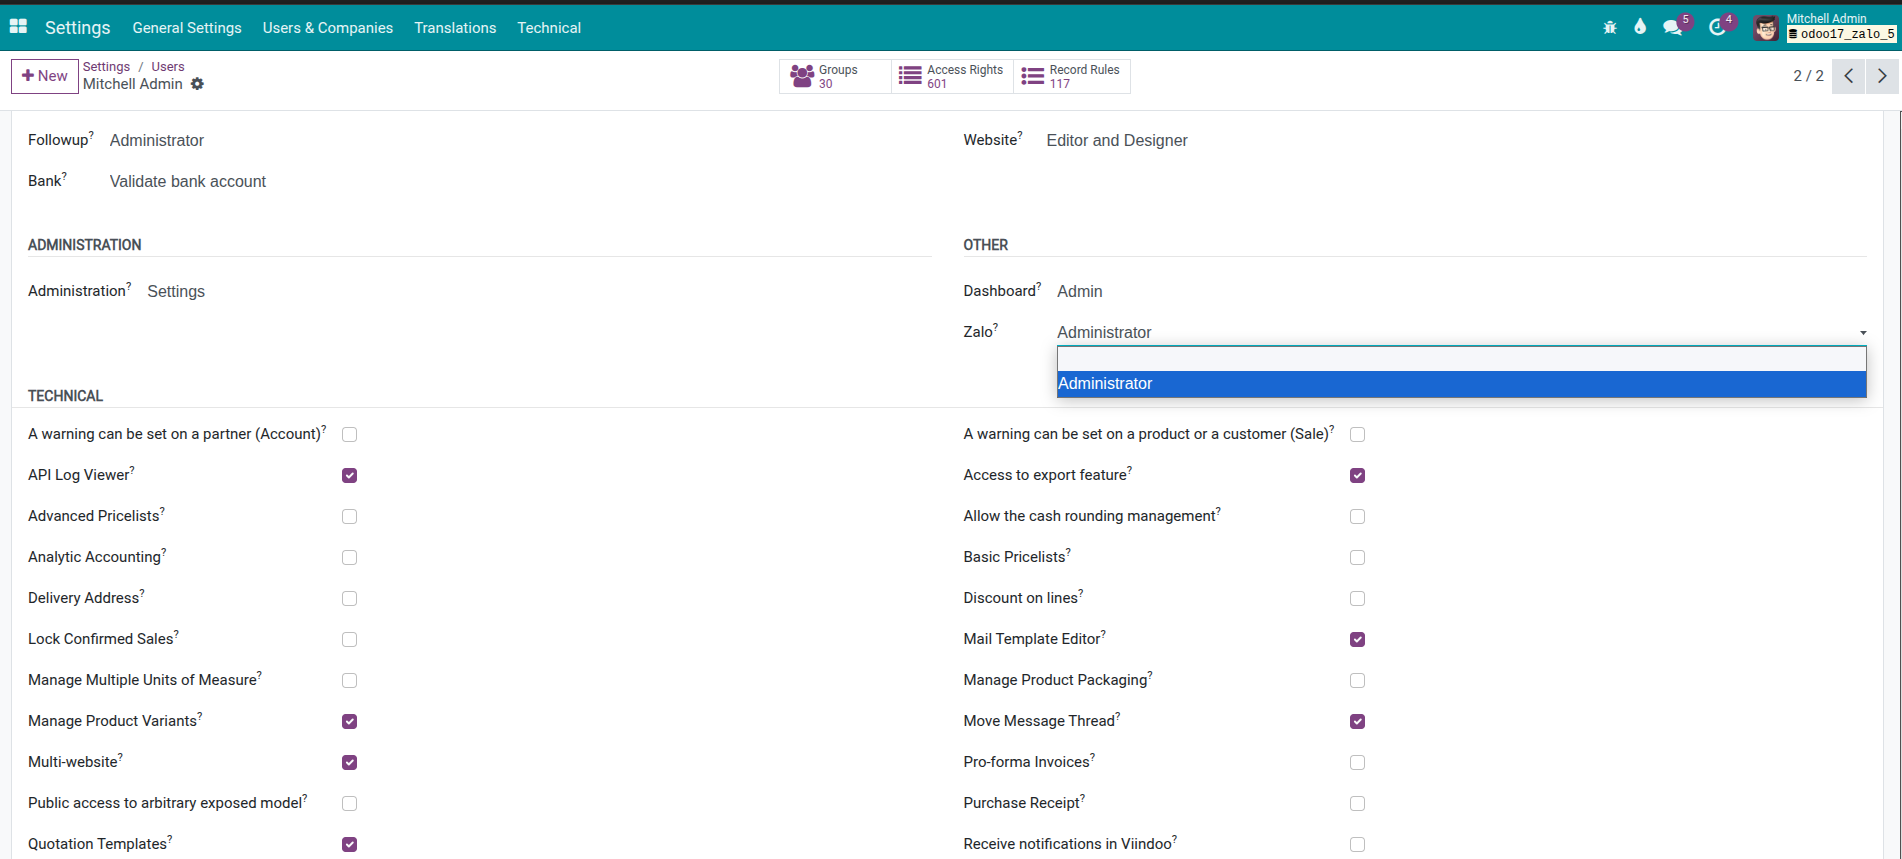Collapse the Zalo selection field dropdown
The width and height of the screenshot is (1902, 859).
pos(1460,332)
